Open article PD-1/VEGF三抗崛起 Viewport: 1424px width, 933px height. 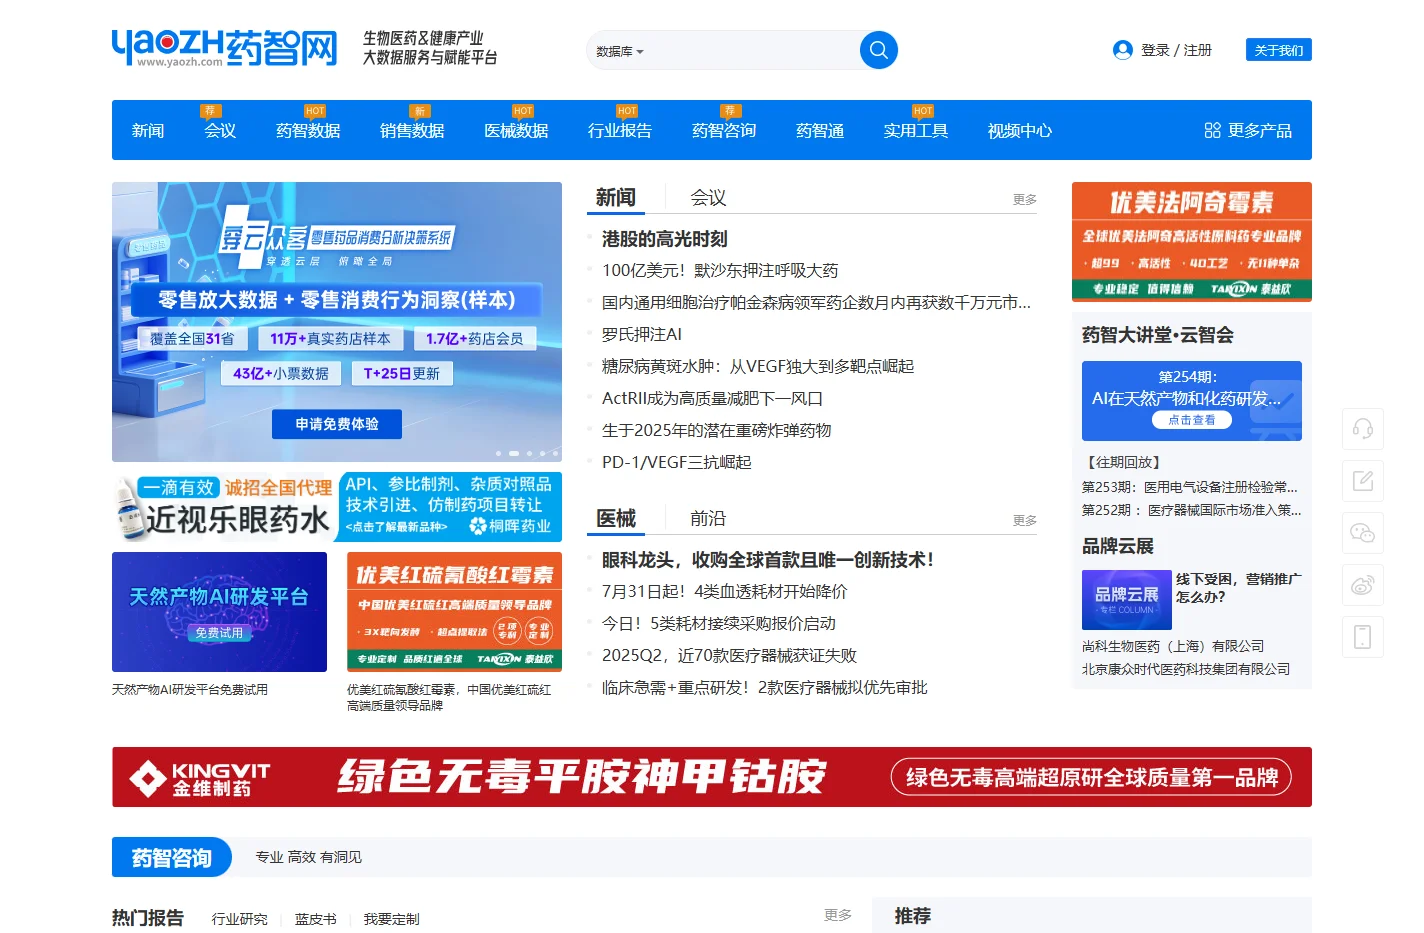[x=676, y=463]
